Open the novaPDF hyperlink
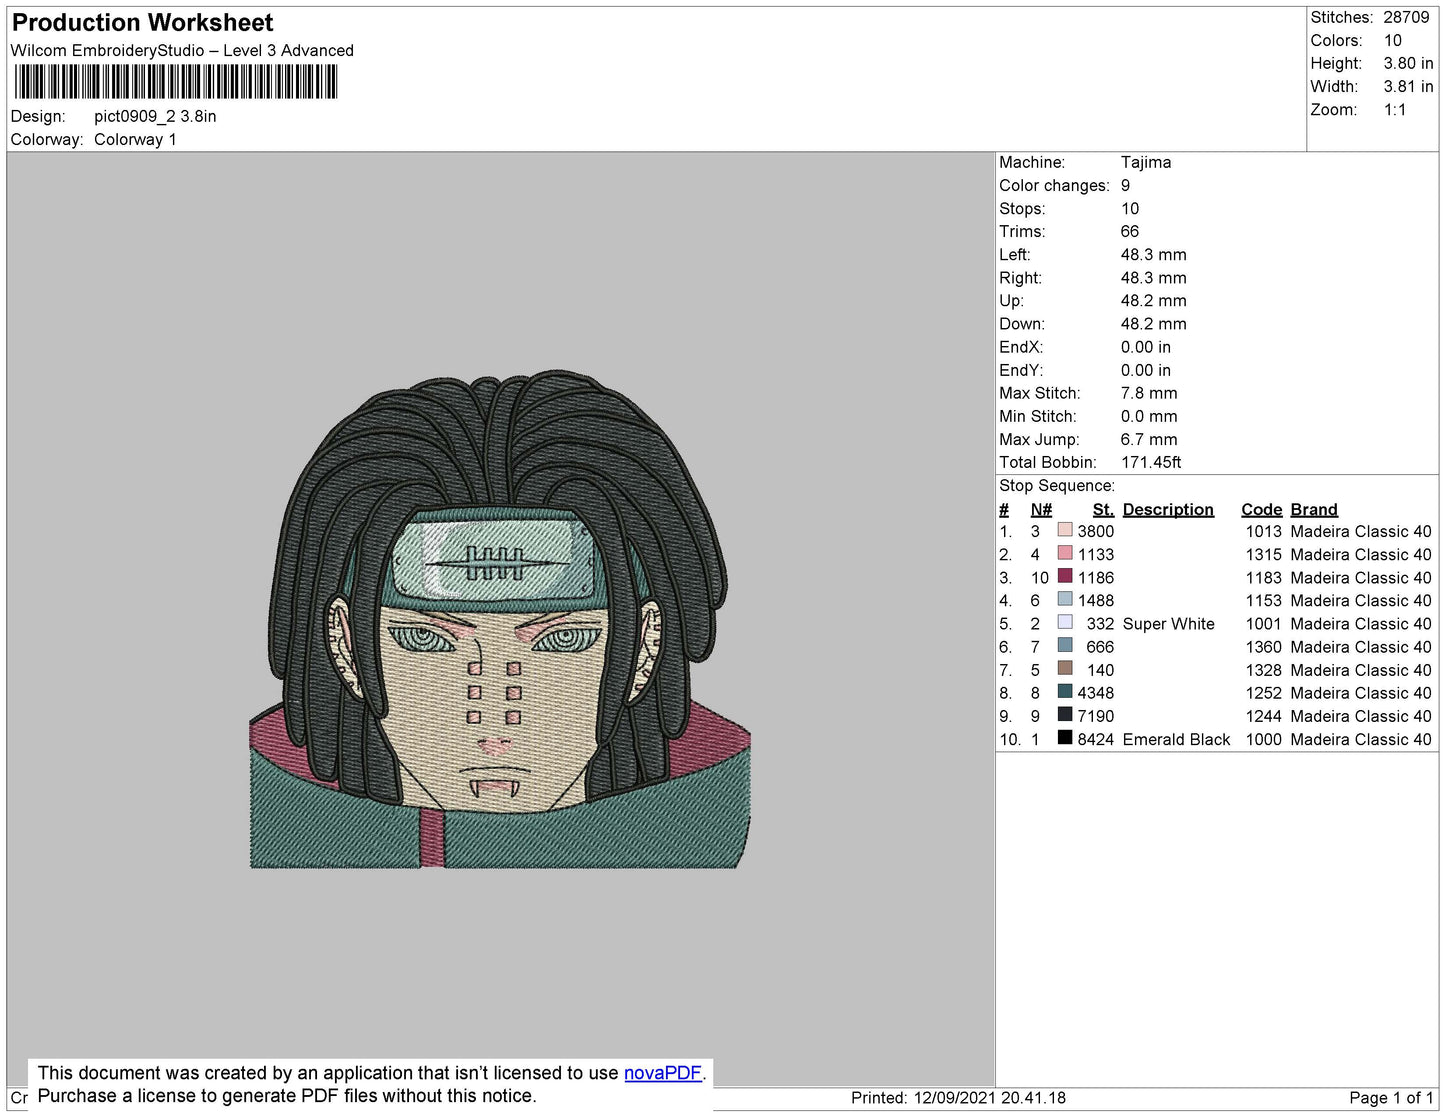Image resolution: width=1445 pixels, height=1117 pixels. [663, 1073]
